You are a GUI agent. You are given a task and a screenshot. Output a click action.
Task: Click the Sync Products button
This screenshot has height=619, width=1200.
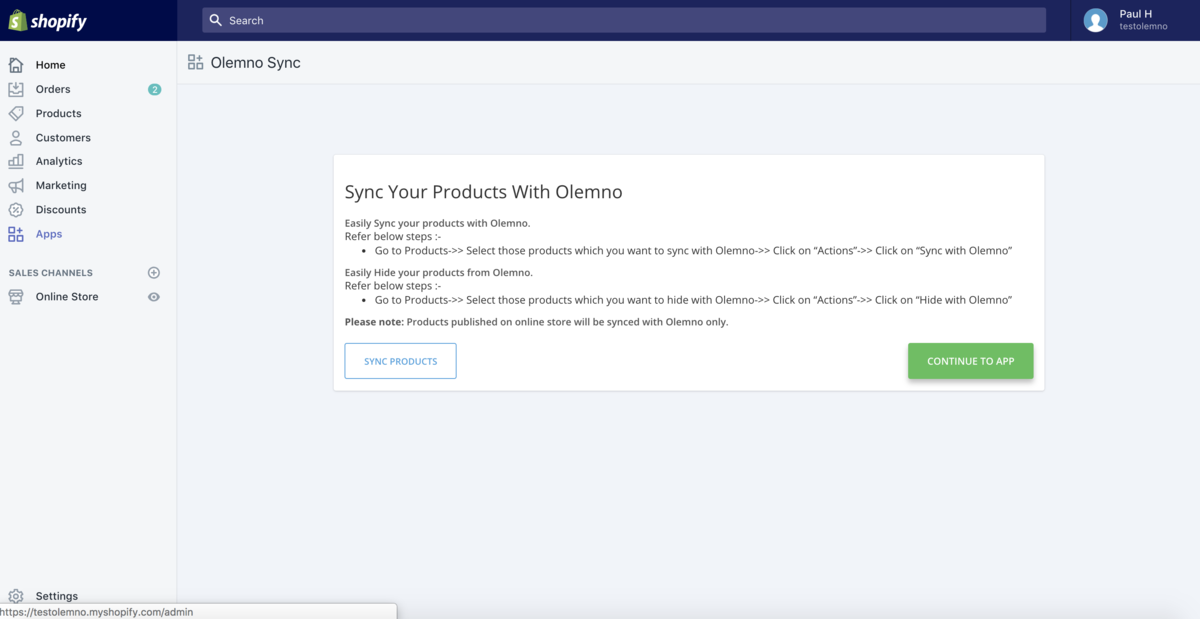(x=400, y=361)
